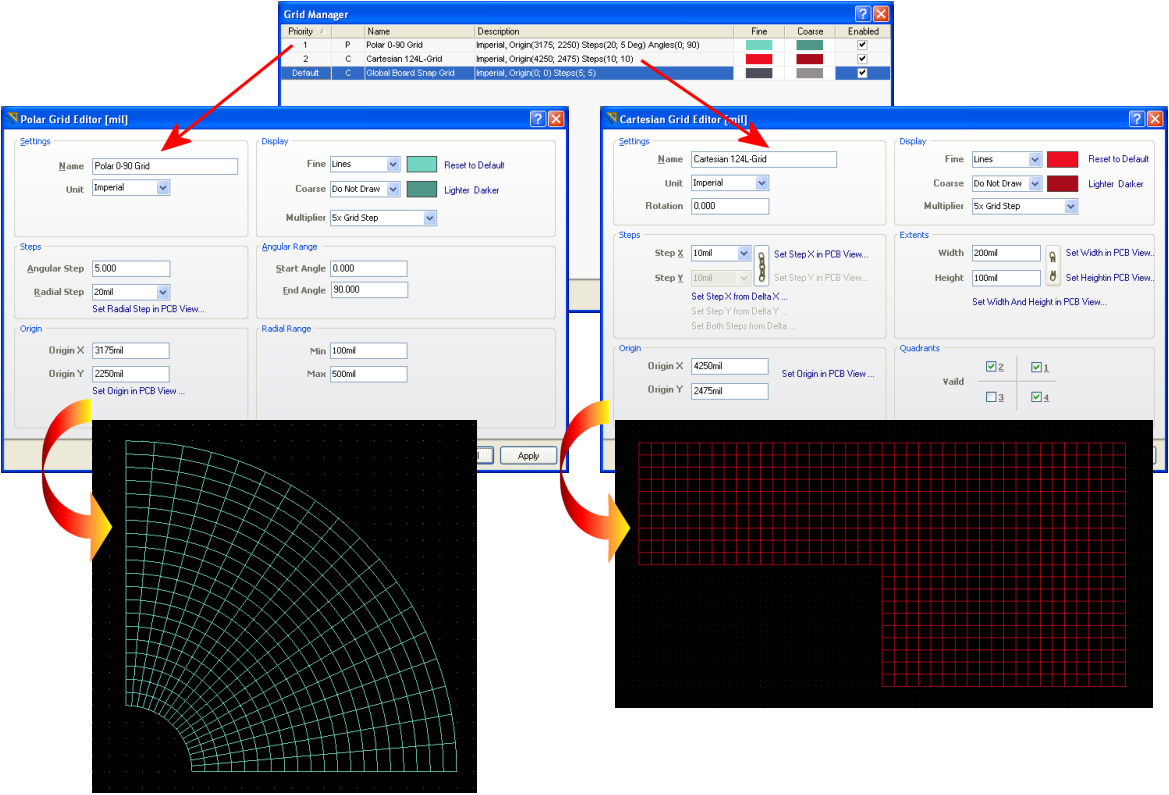
Task: Disable the Polar 0-90 Grid enabled checkbox
Action: (x=862, y=45)
